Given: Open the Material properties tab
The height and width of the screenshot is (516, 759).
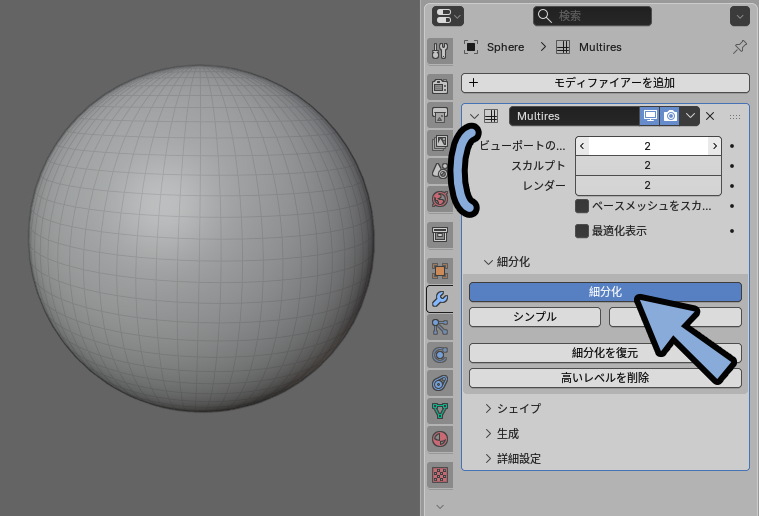Looking at the screenshot, I should pos(439,438).
